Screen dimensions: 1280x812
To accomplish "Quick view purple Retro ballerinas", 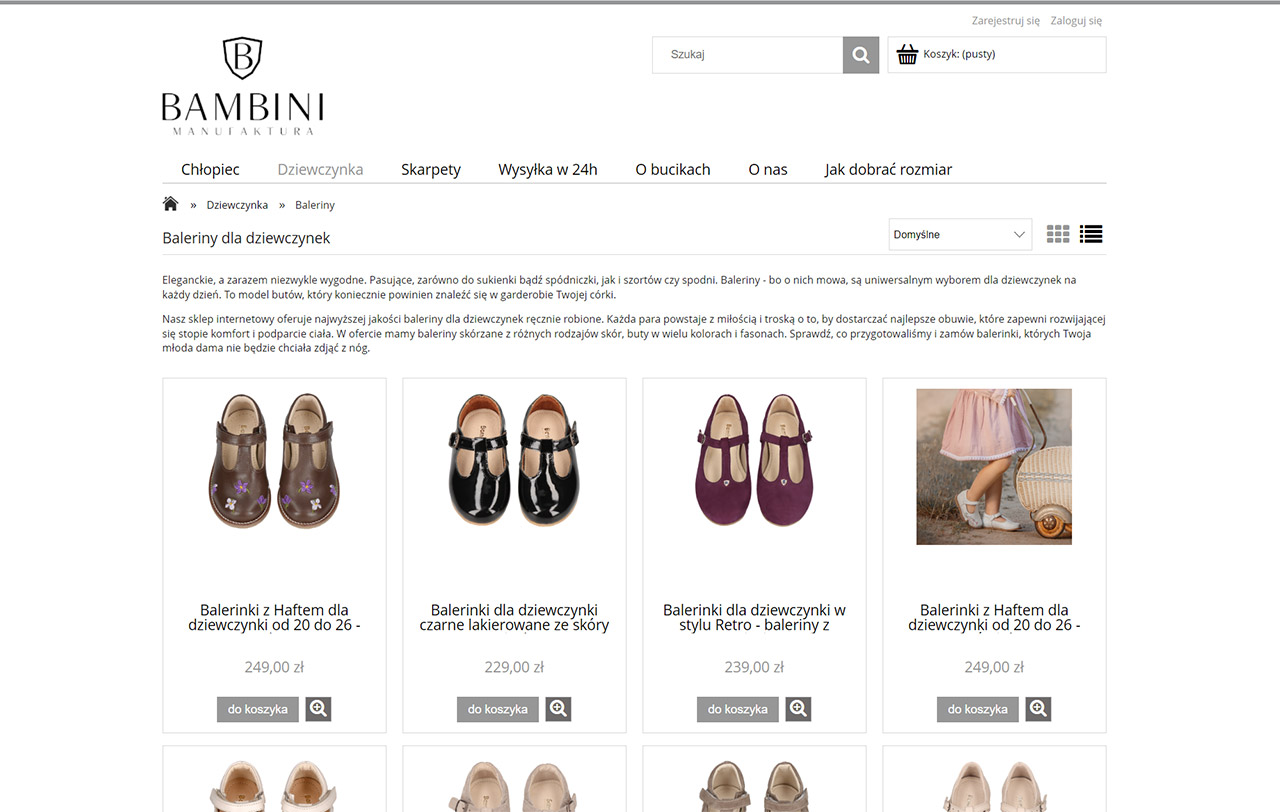I will click(798, 709).
